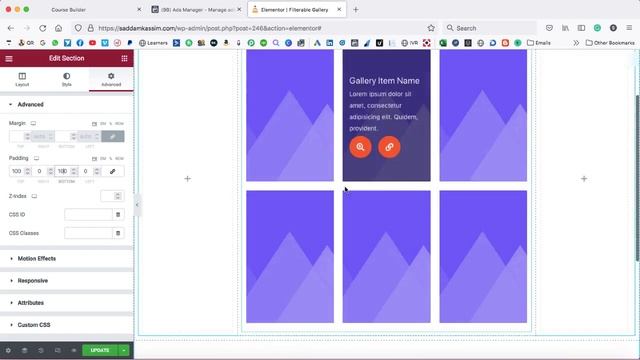Click the CSS Classes text field
Viewport: 640px width, 360px height.
88,233
